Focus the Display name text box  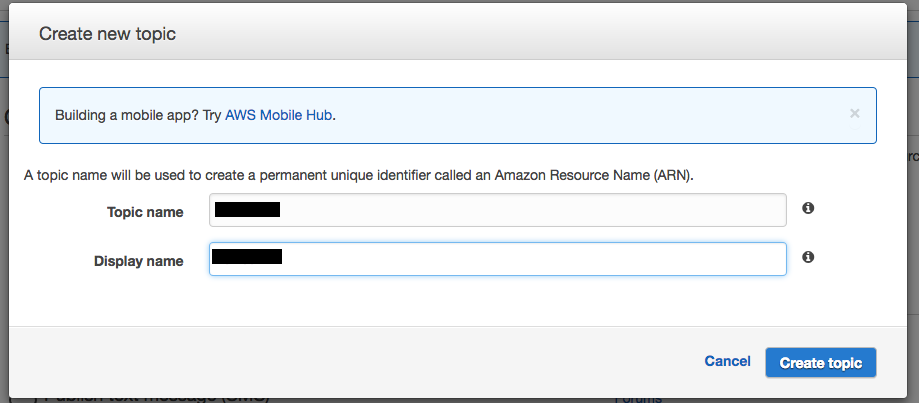530,259
